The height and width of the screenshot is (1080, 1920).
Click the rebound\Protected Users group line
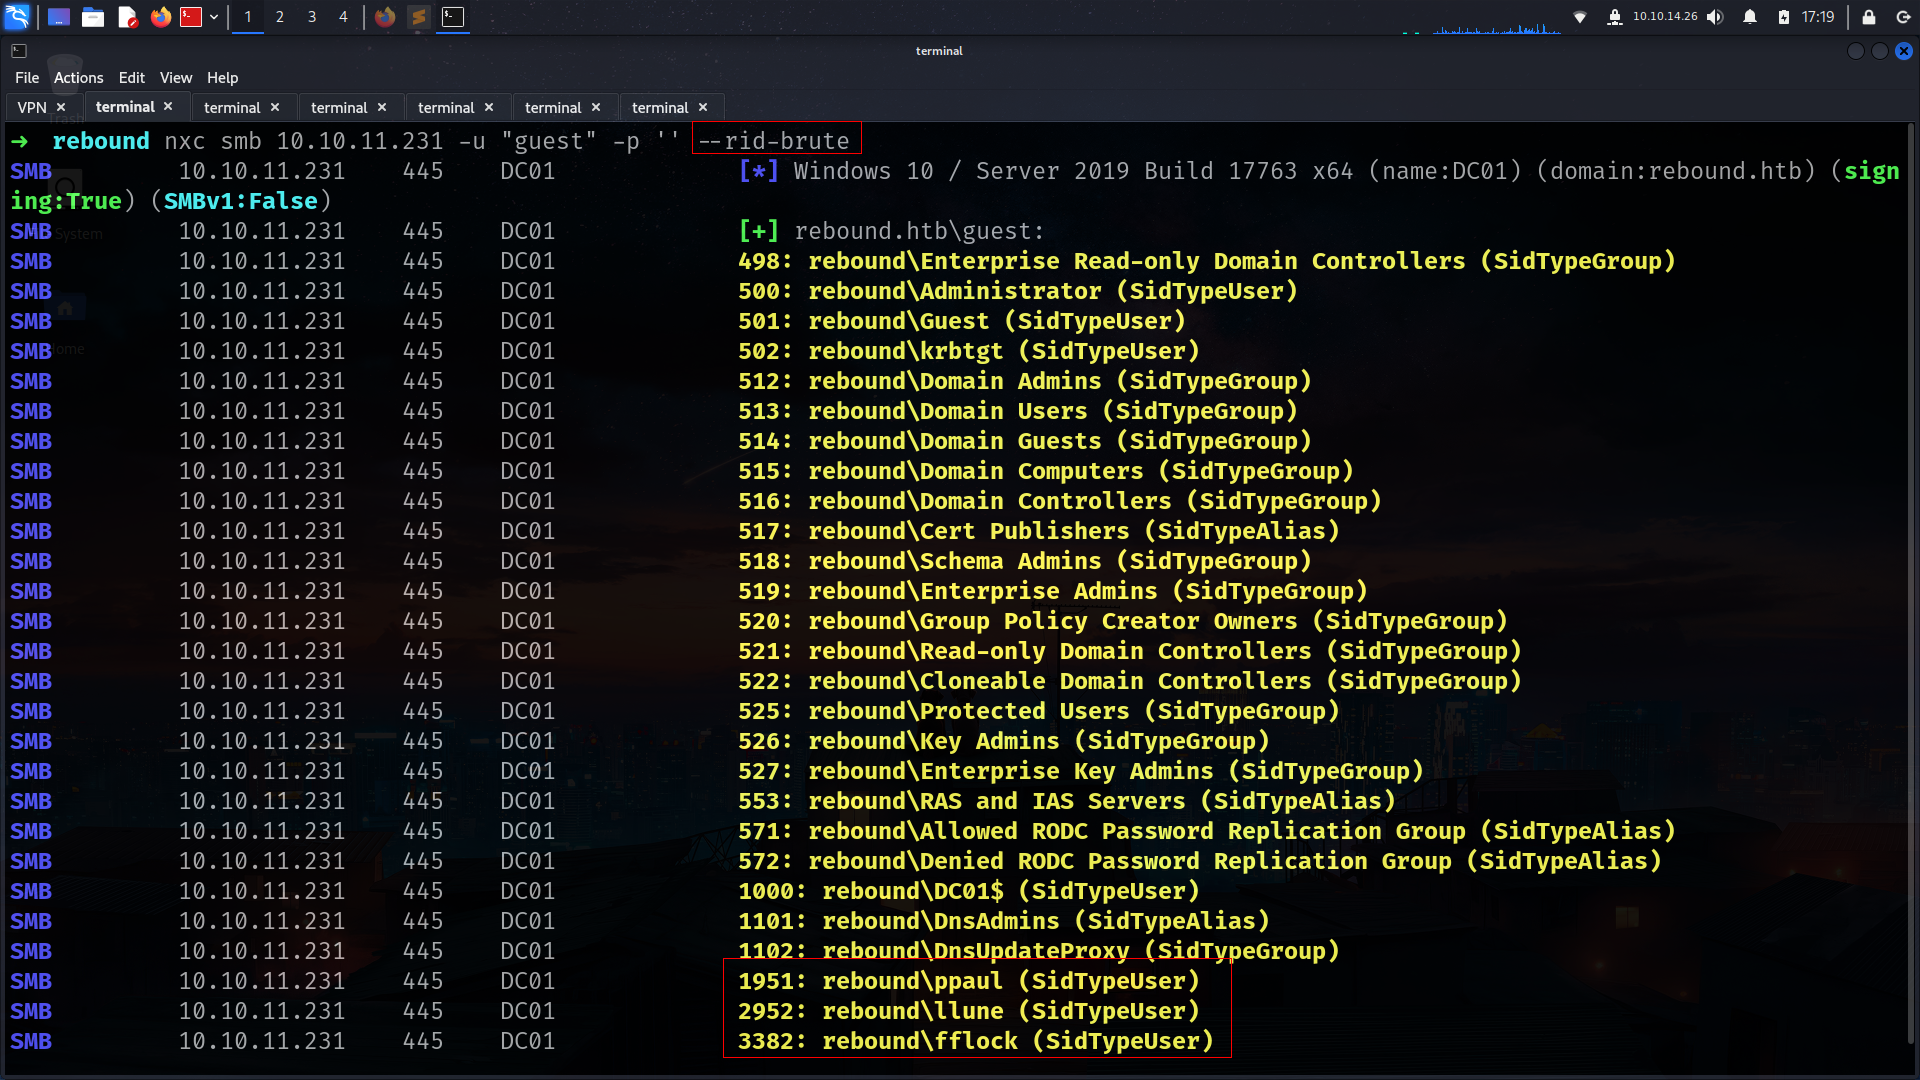(1039, 711)
